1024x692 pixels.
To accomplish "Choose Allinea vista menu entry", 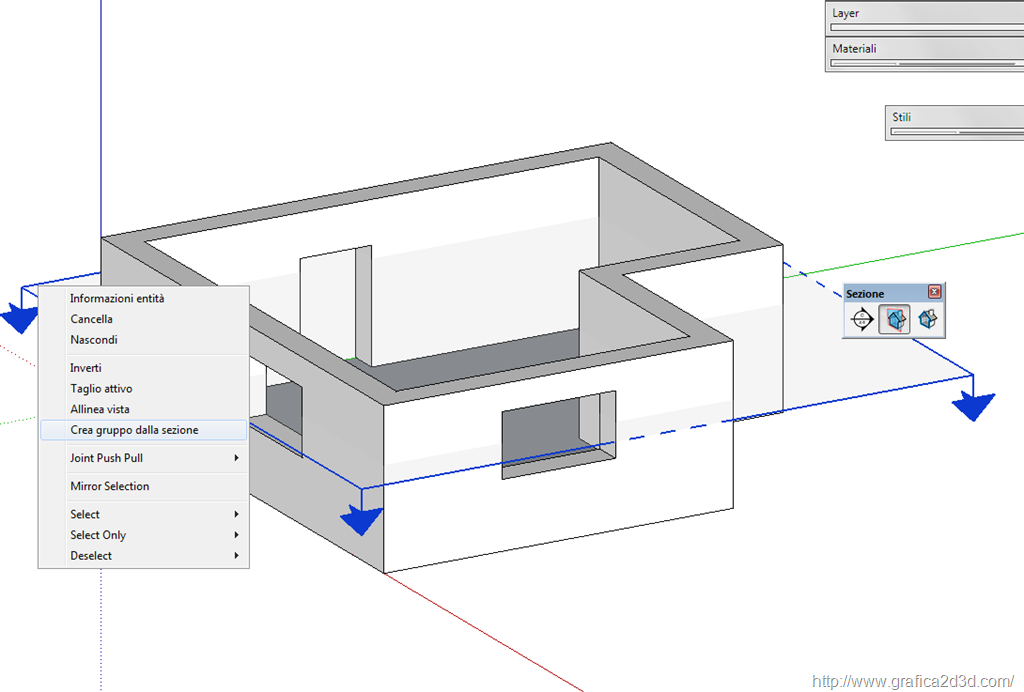I will [100, 409].
